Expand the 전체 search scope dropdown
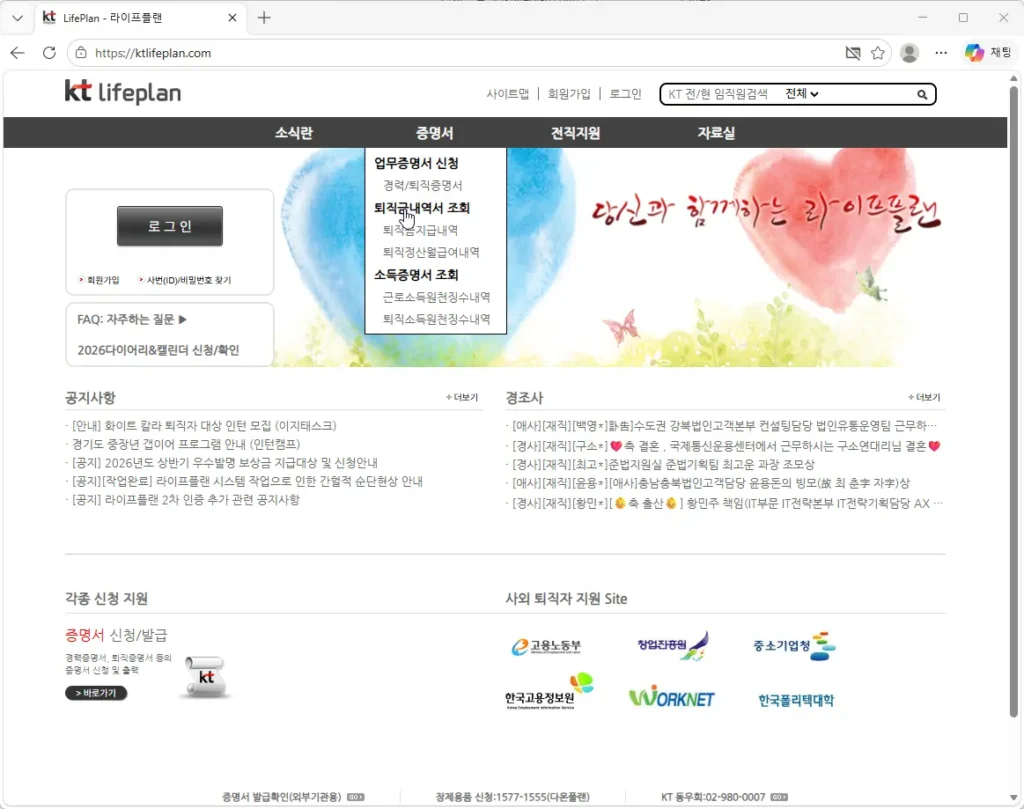 [801, 94]
